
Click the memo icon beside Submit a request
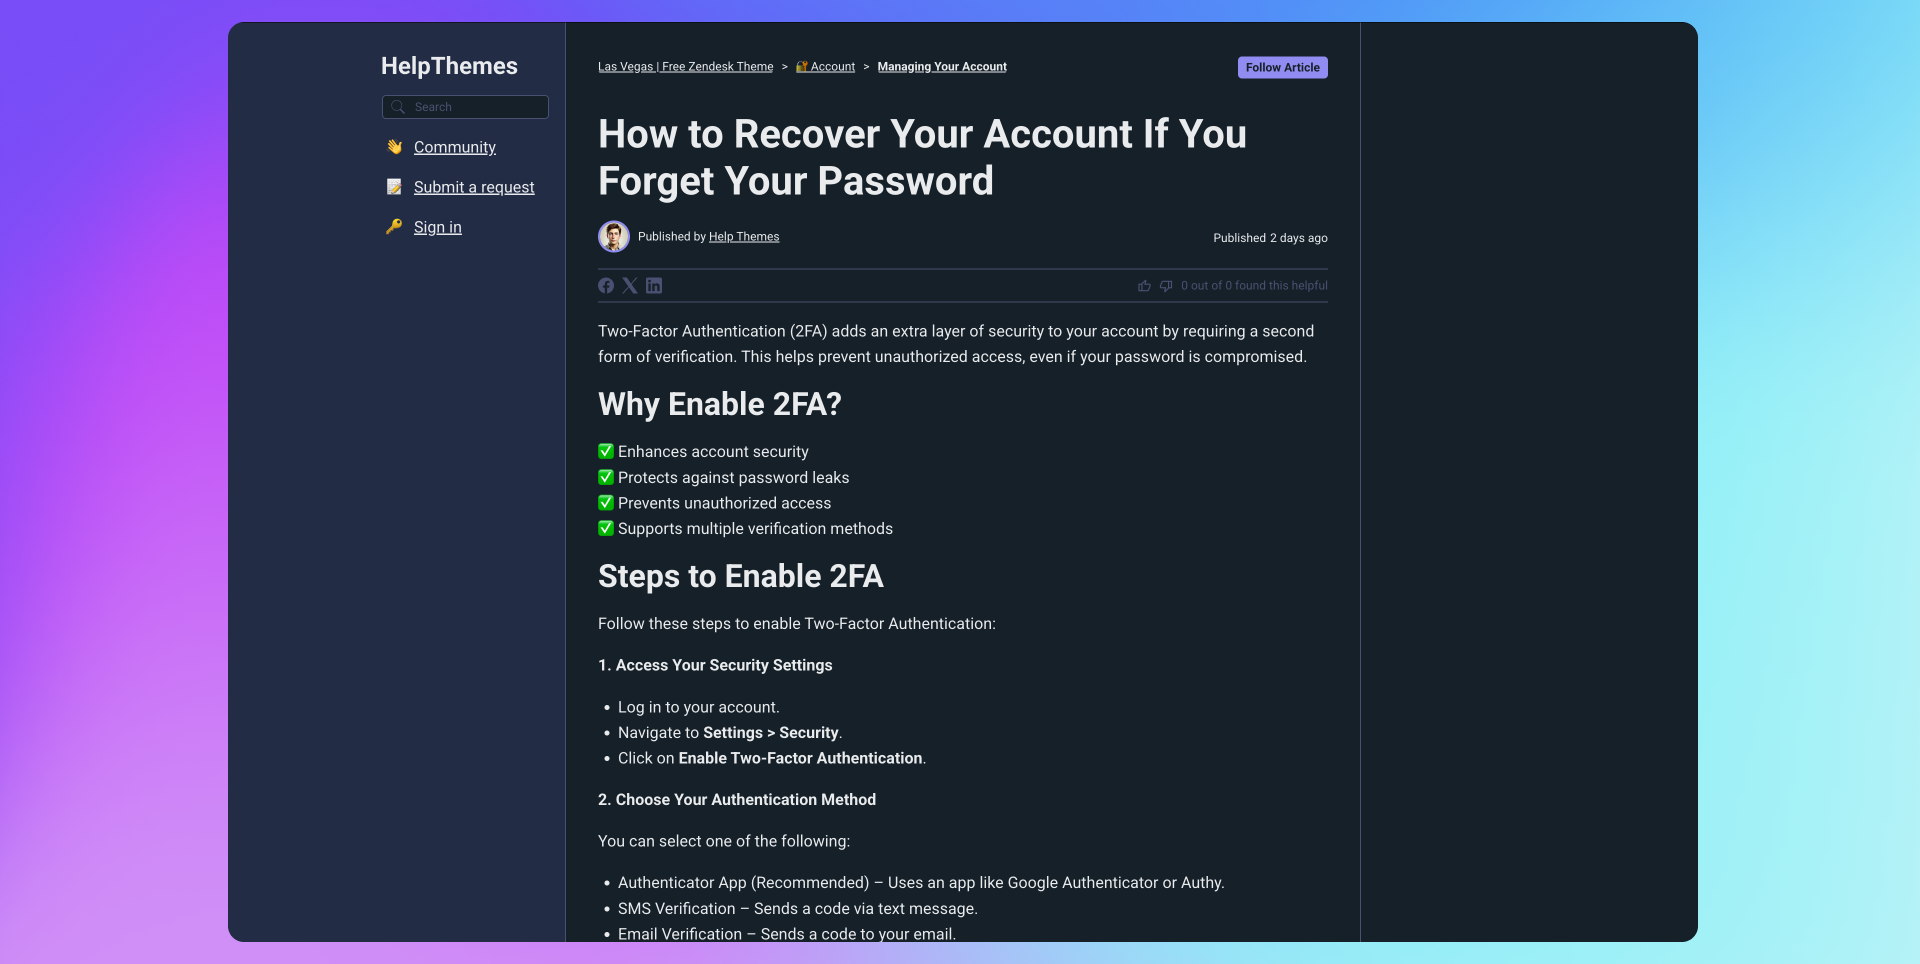click(x=394, y=187)
